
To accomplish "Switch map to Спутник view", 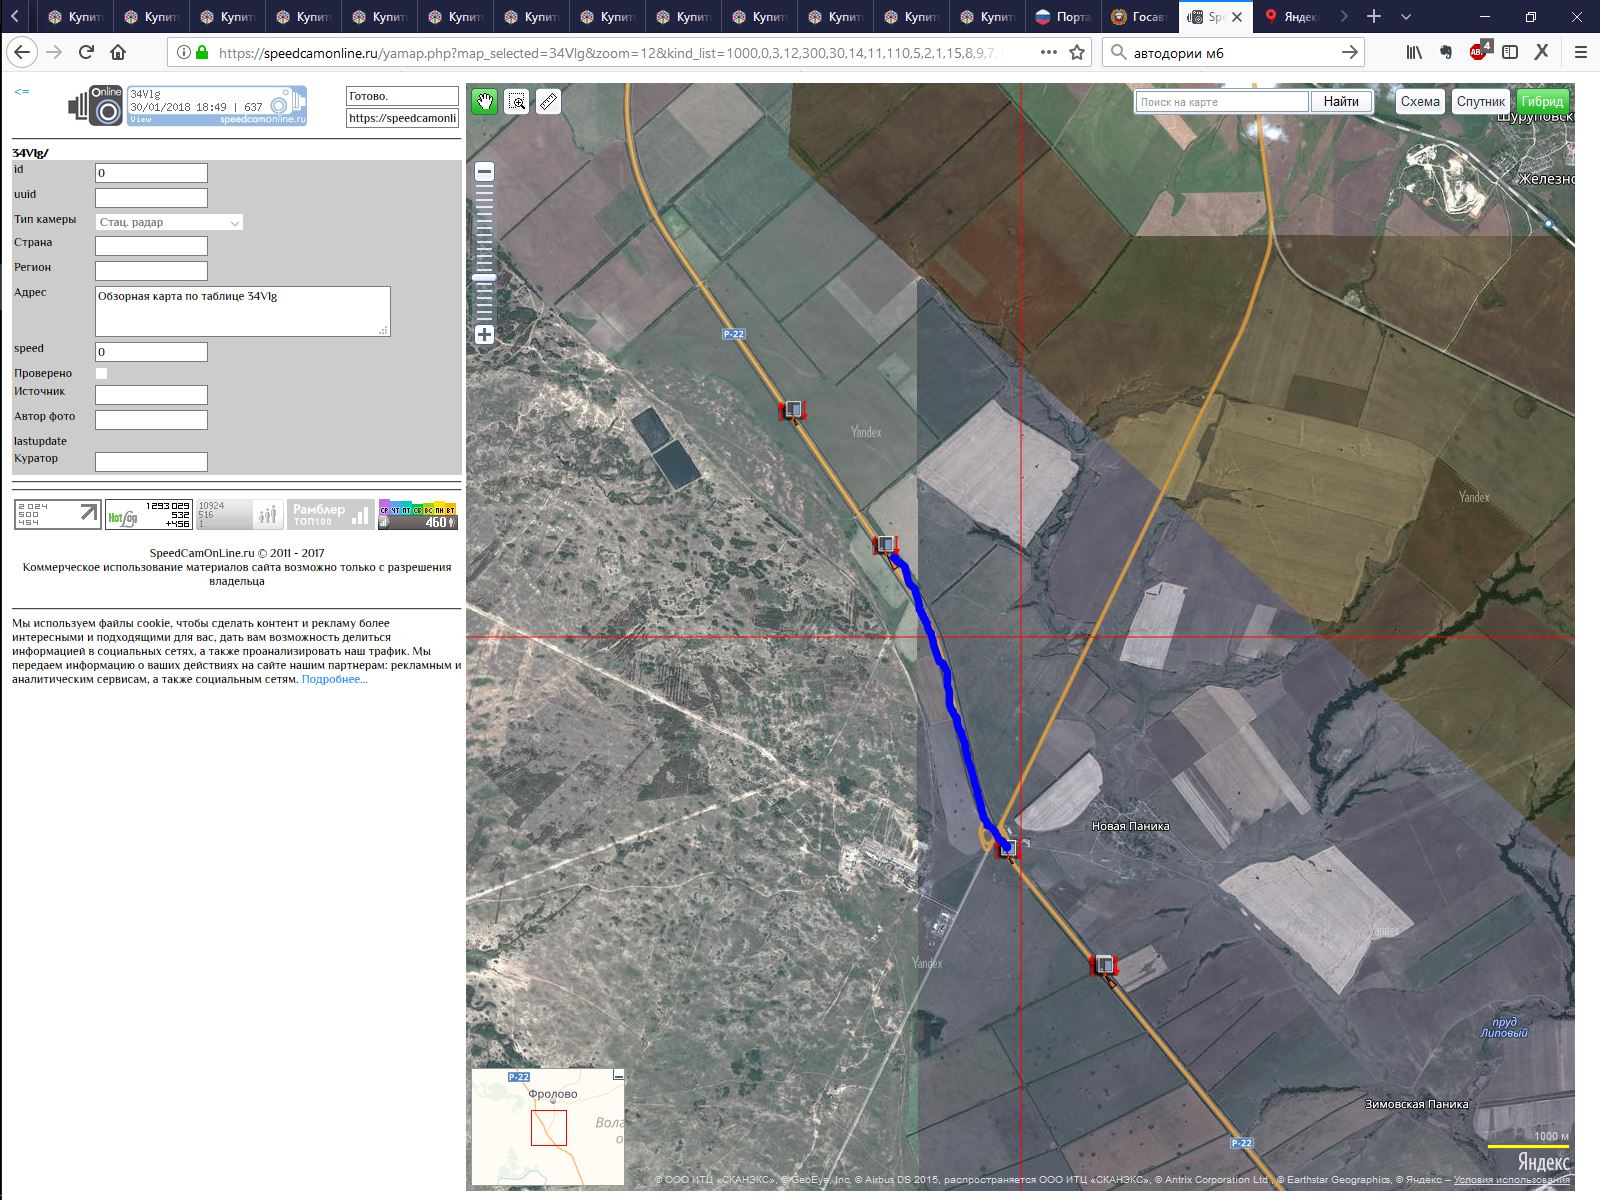I will point(1480,102).
